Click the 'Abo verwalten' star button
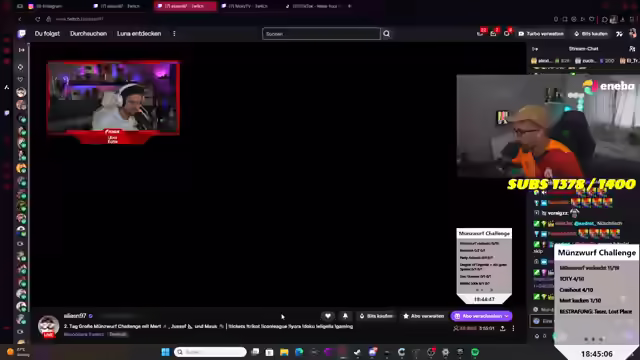 coord(423,316)
